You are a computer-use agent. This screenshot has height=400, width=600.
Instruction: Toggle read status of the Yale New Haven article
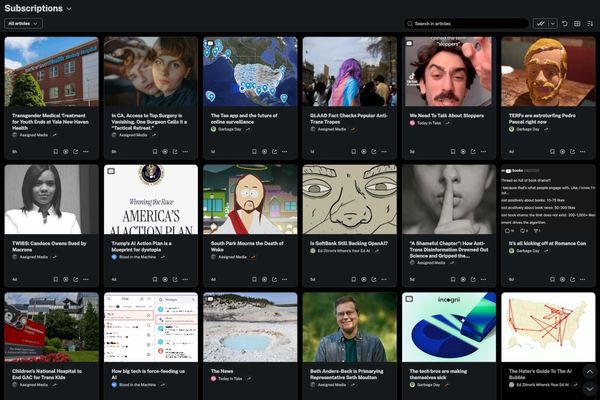tap(66, 152)
